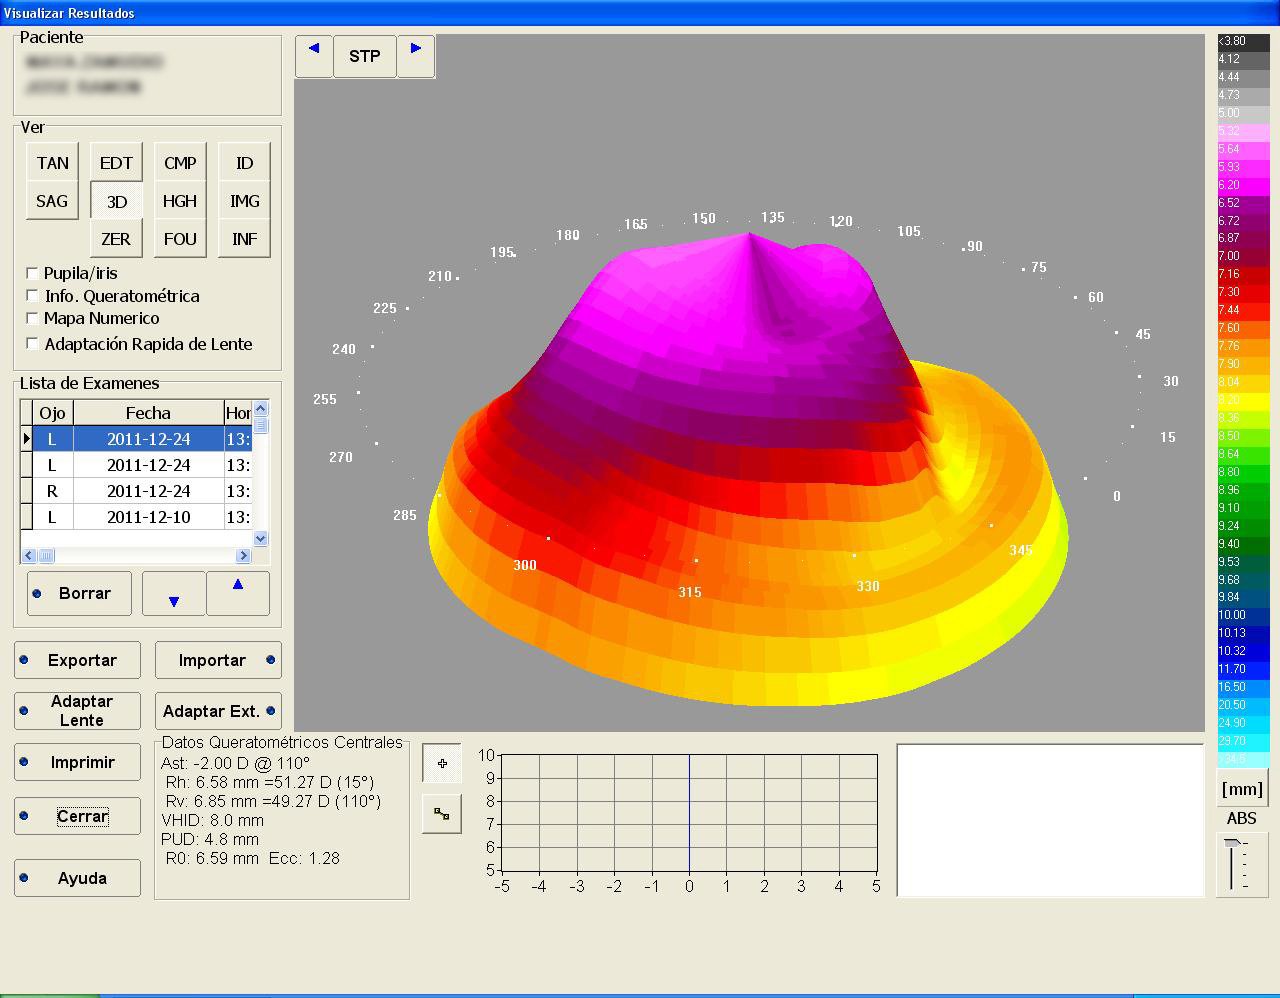Viewport: 1280px width, 998px height.
Task: Move exam down with blue down arrow
Action: click(x=174, y=594)
